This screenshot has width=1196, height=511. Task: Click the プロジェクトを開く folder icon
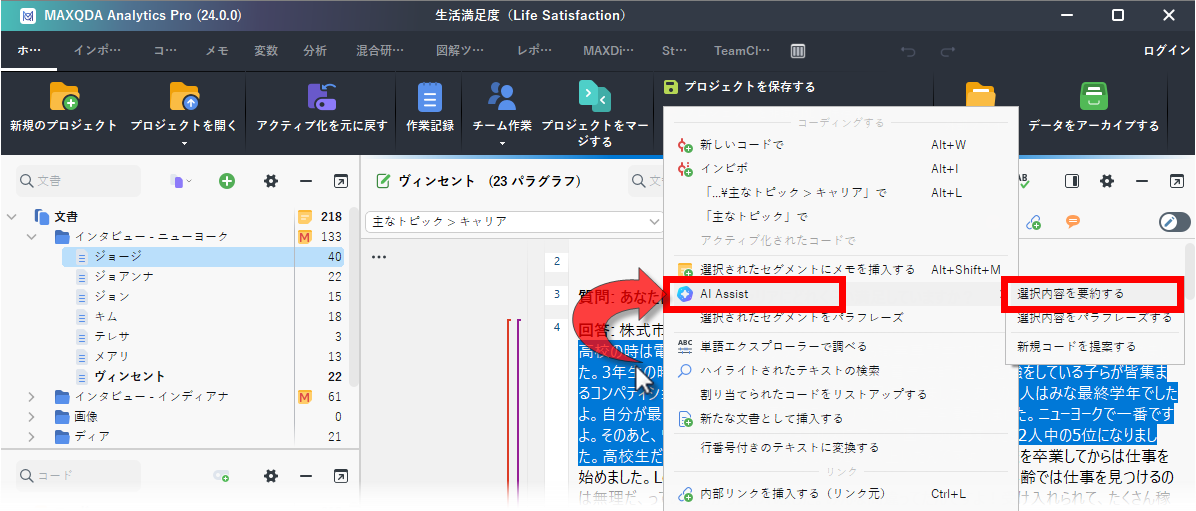coord(184,97)
